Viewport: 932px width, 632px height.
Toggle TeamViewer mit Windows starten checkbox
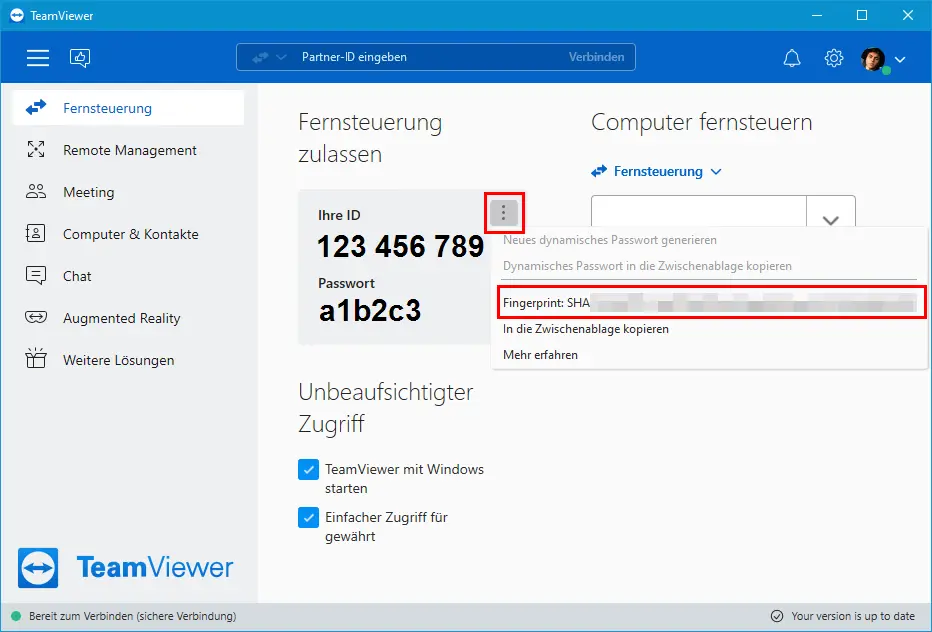coord(308,470)
